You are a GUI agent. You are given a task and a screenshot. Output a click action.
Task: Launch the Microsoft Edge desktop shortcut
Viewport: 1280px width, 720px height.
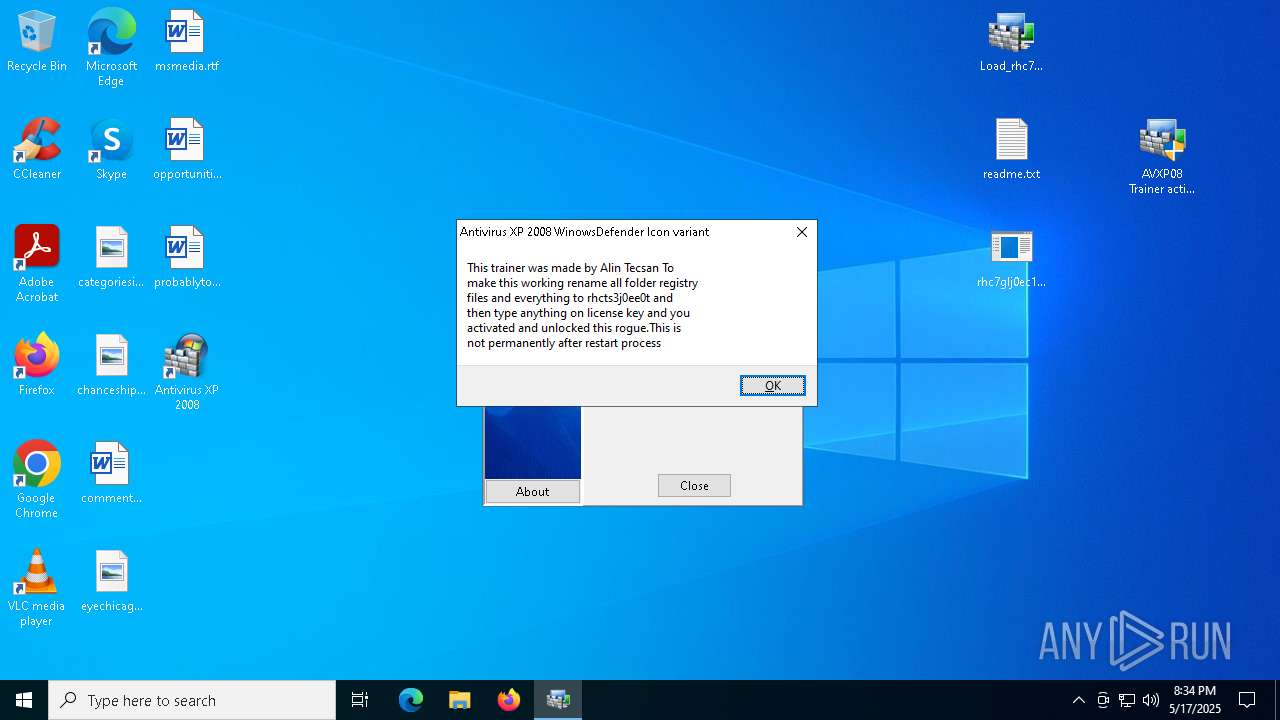(111, 48)
